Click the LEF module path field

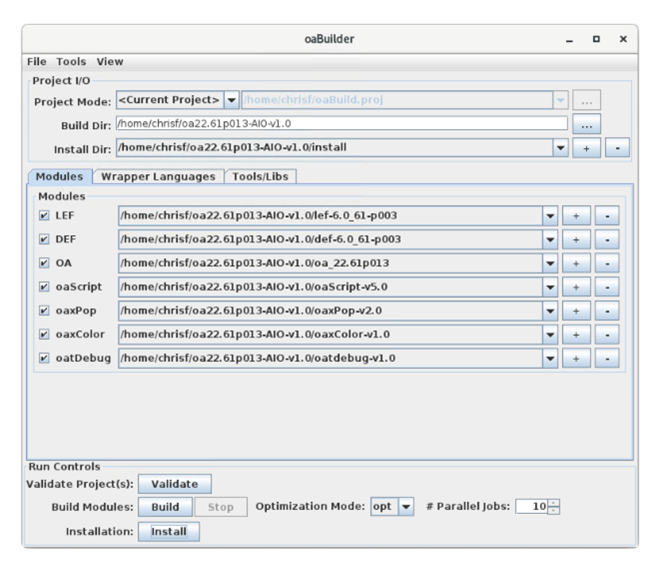[x=330, y=216]
